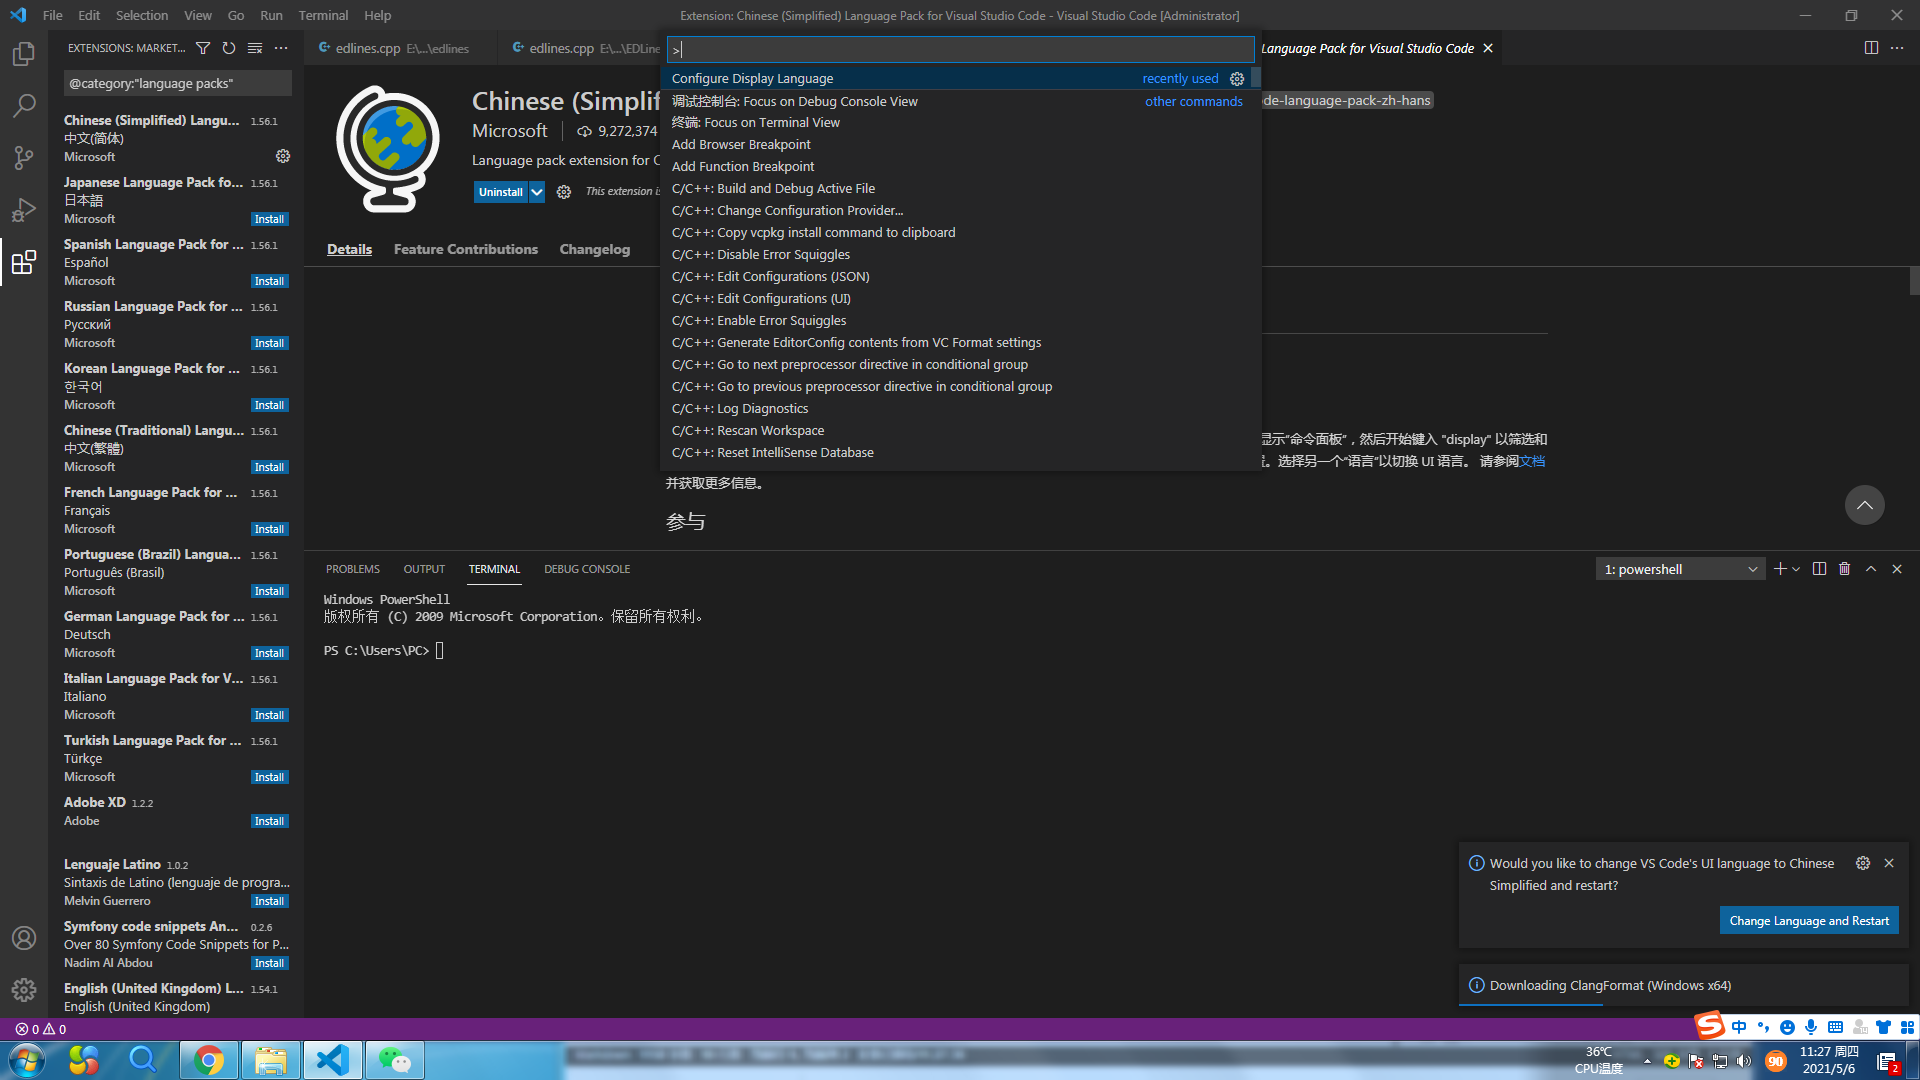The image size is (1920, 1080).
Task: Switch to the Changelog tab
Action: (595, 249)
